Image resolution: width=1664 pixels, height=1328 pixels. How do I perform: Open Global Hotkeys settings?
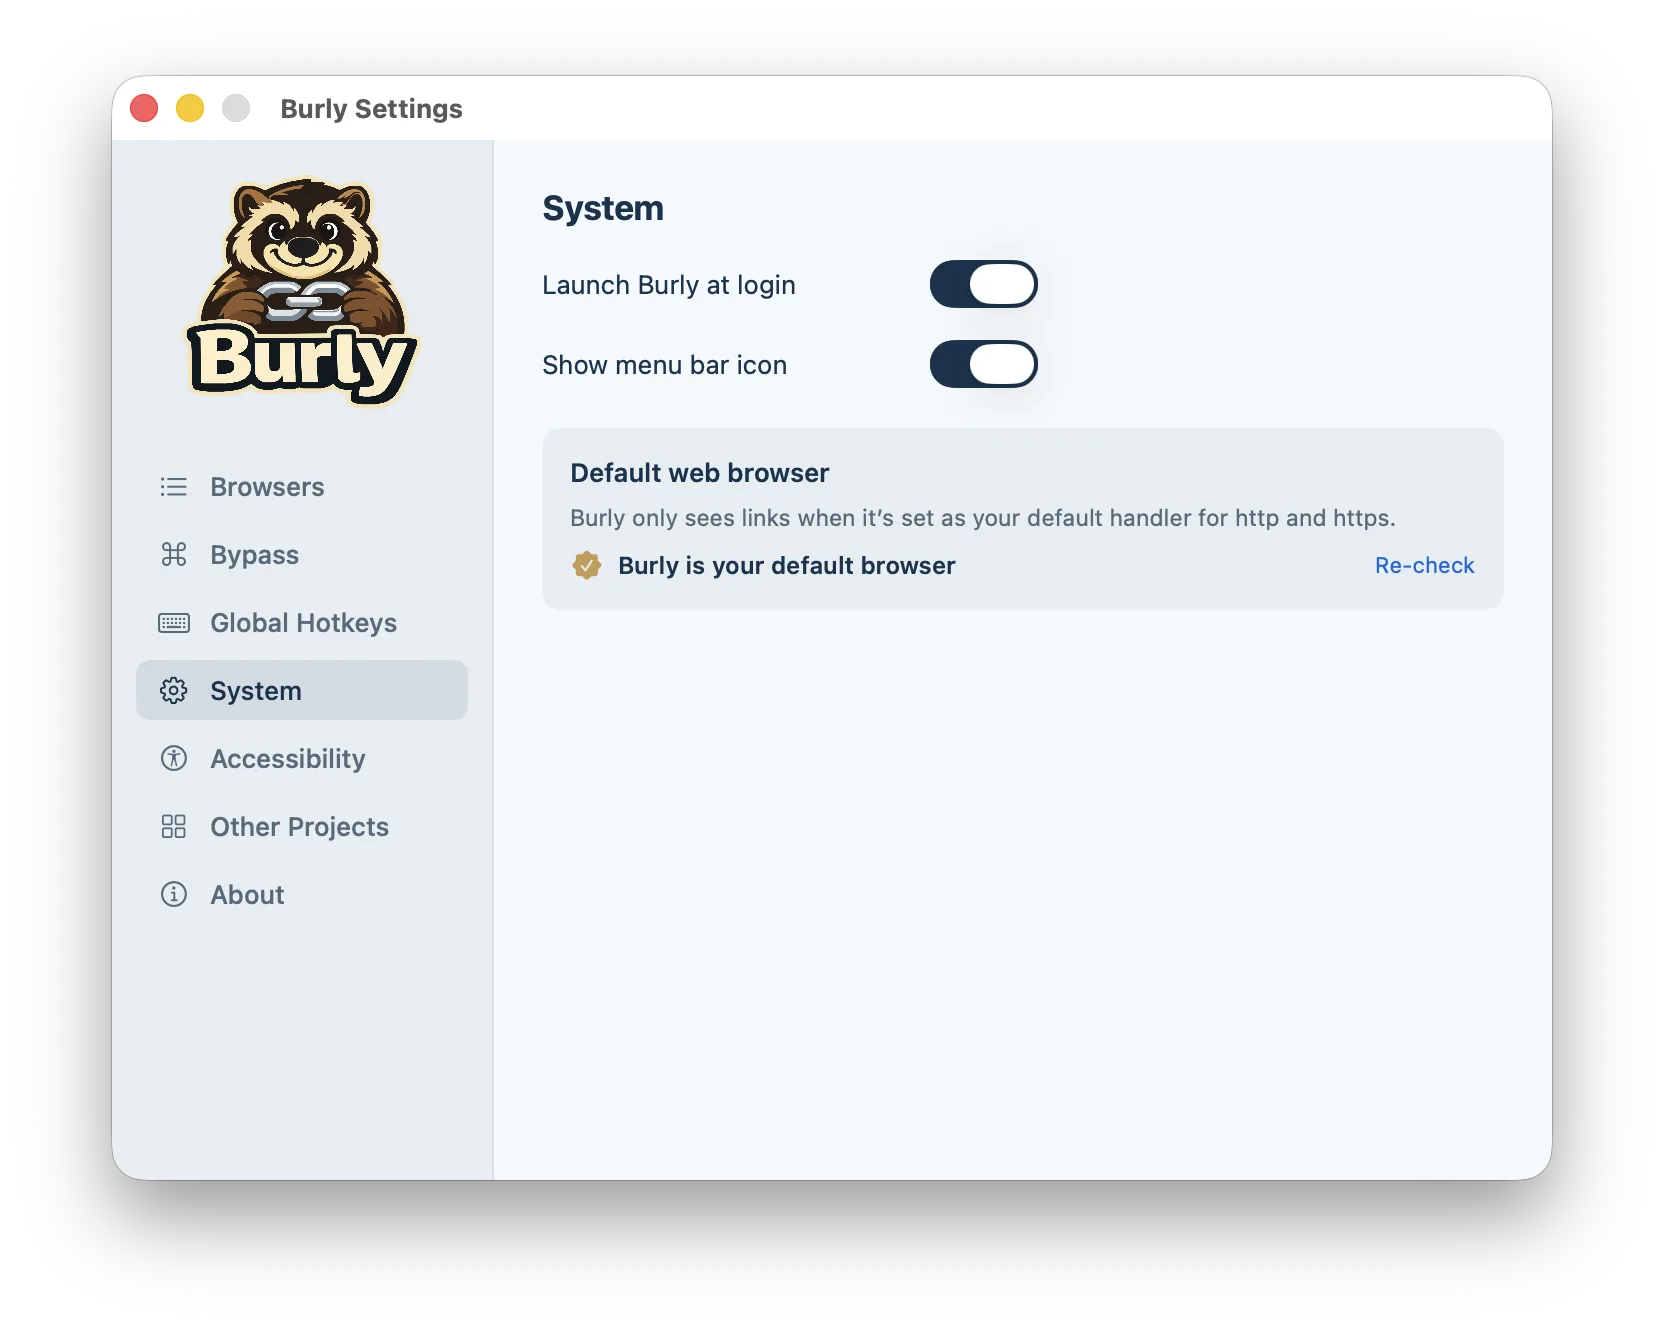(302, 623)
